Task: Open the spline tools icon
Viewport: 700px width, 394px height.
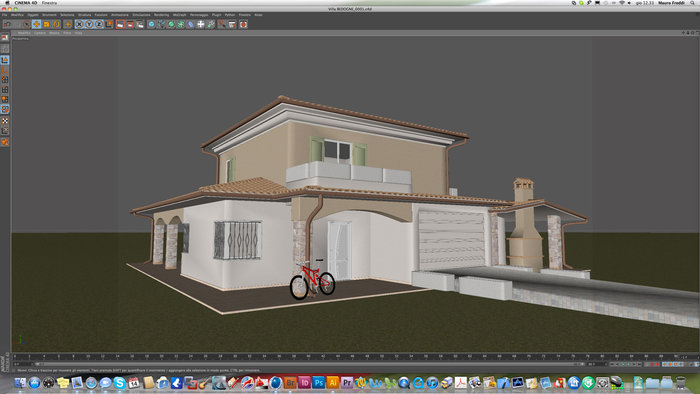Action: (161, 24)
